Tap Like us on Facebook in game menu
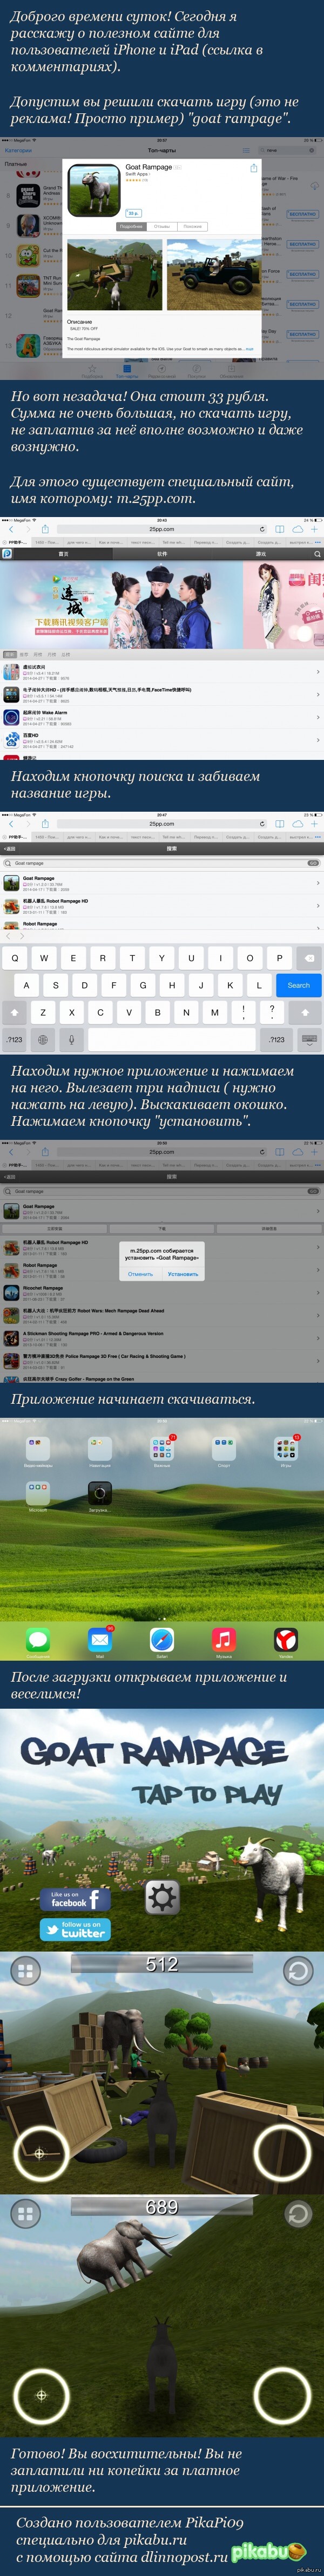Image resolution: width=324 pixels, height=2576 pixels. click(76, 1899)
